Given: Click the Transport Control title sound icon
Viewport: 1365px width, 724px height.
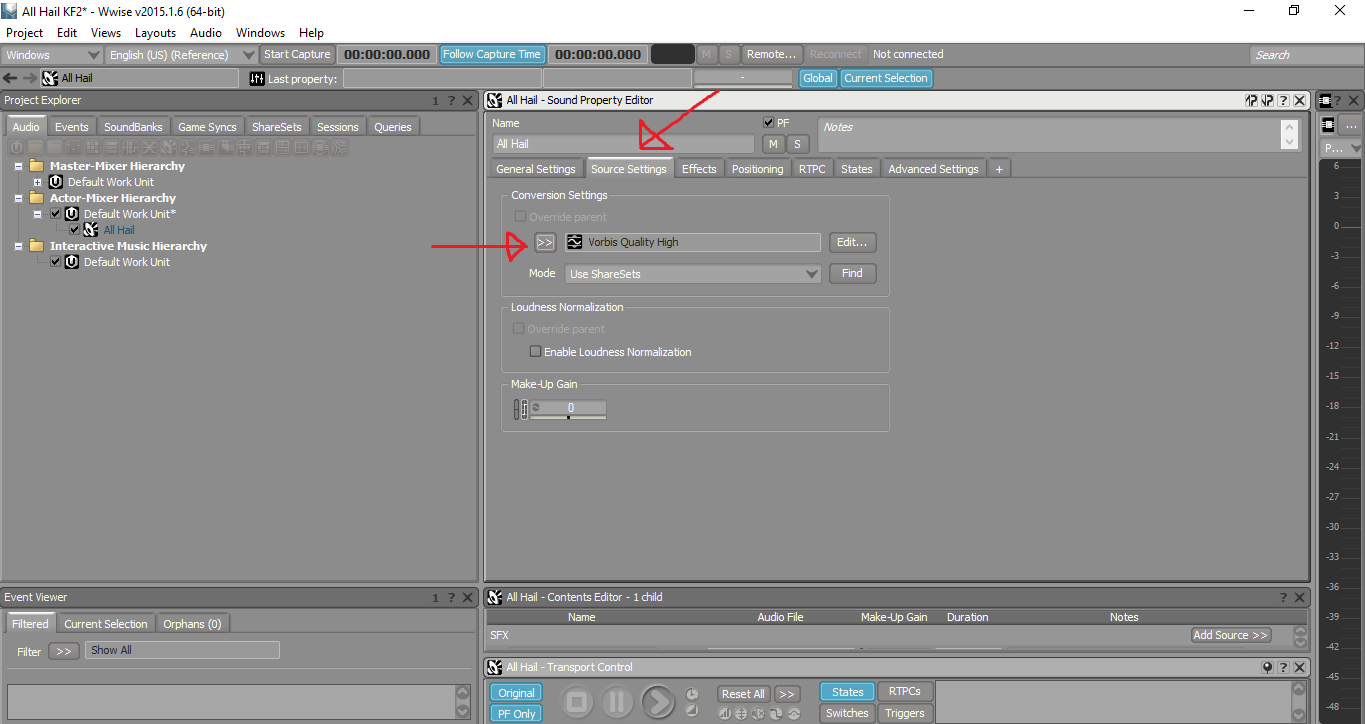Looking at the screenshot, I should 495,667.
